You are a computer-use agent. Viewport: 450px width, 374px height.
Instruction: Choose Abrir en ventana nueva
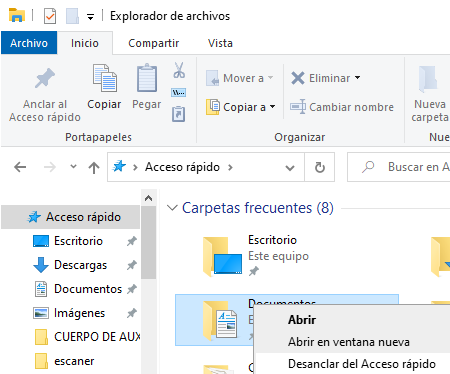pos(349,342)
